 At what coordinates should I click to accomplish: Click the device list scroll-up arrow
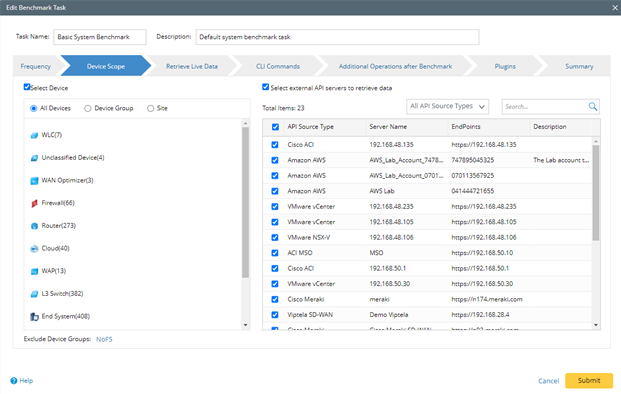(246, 123)
